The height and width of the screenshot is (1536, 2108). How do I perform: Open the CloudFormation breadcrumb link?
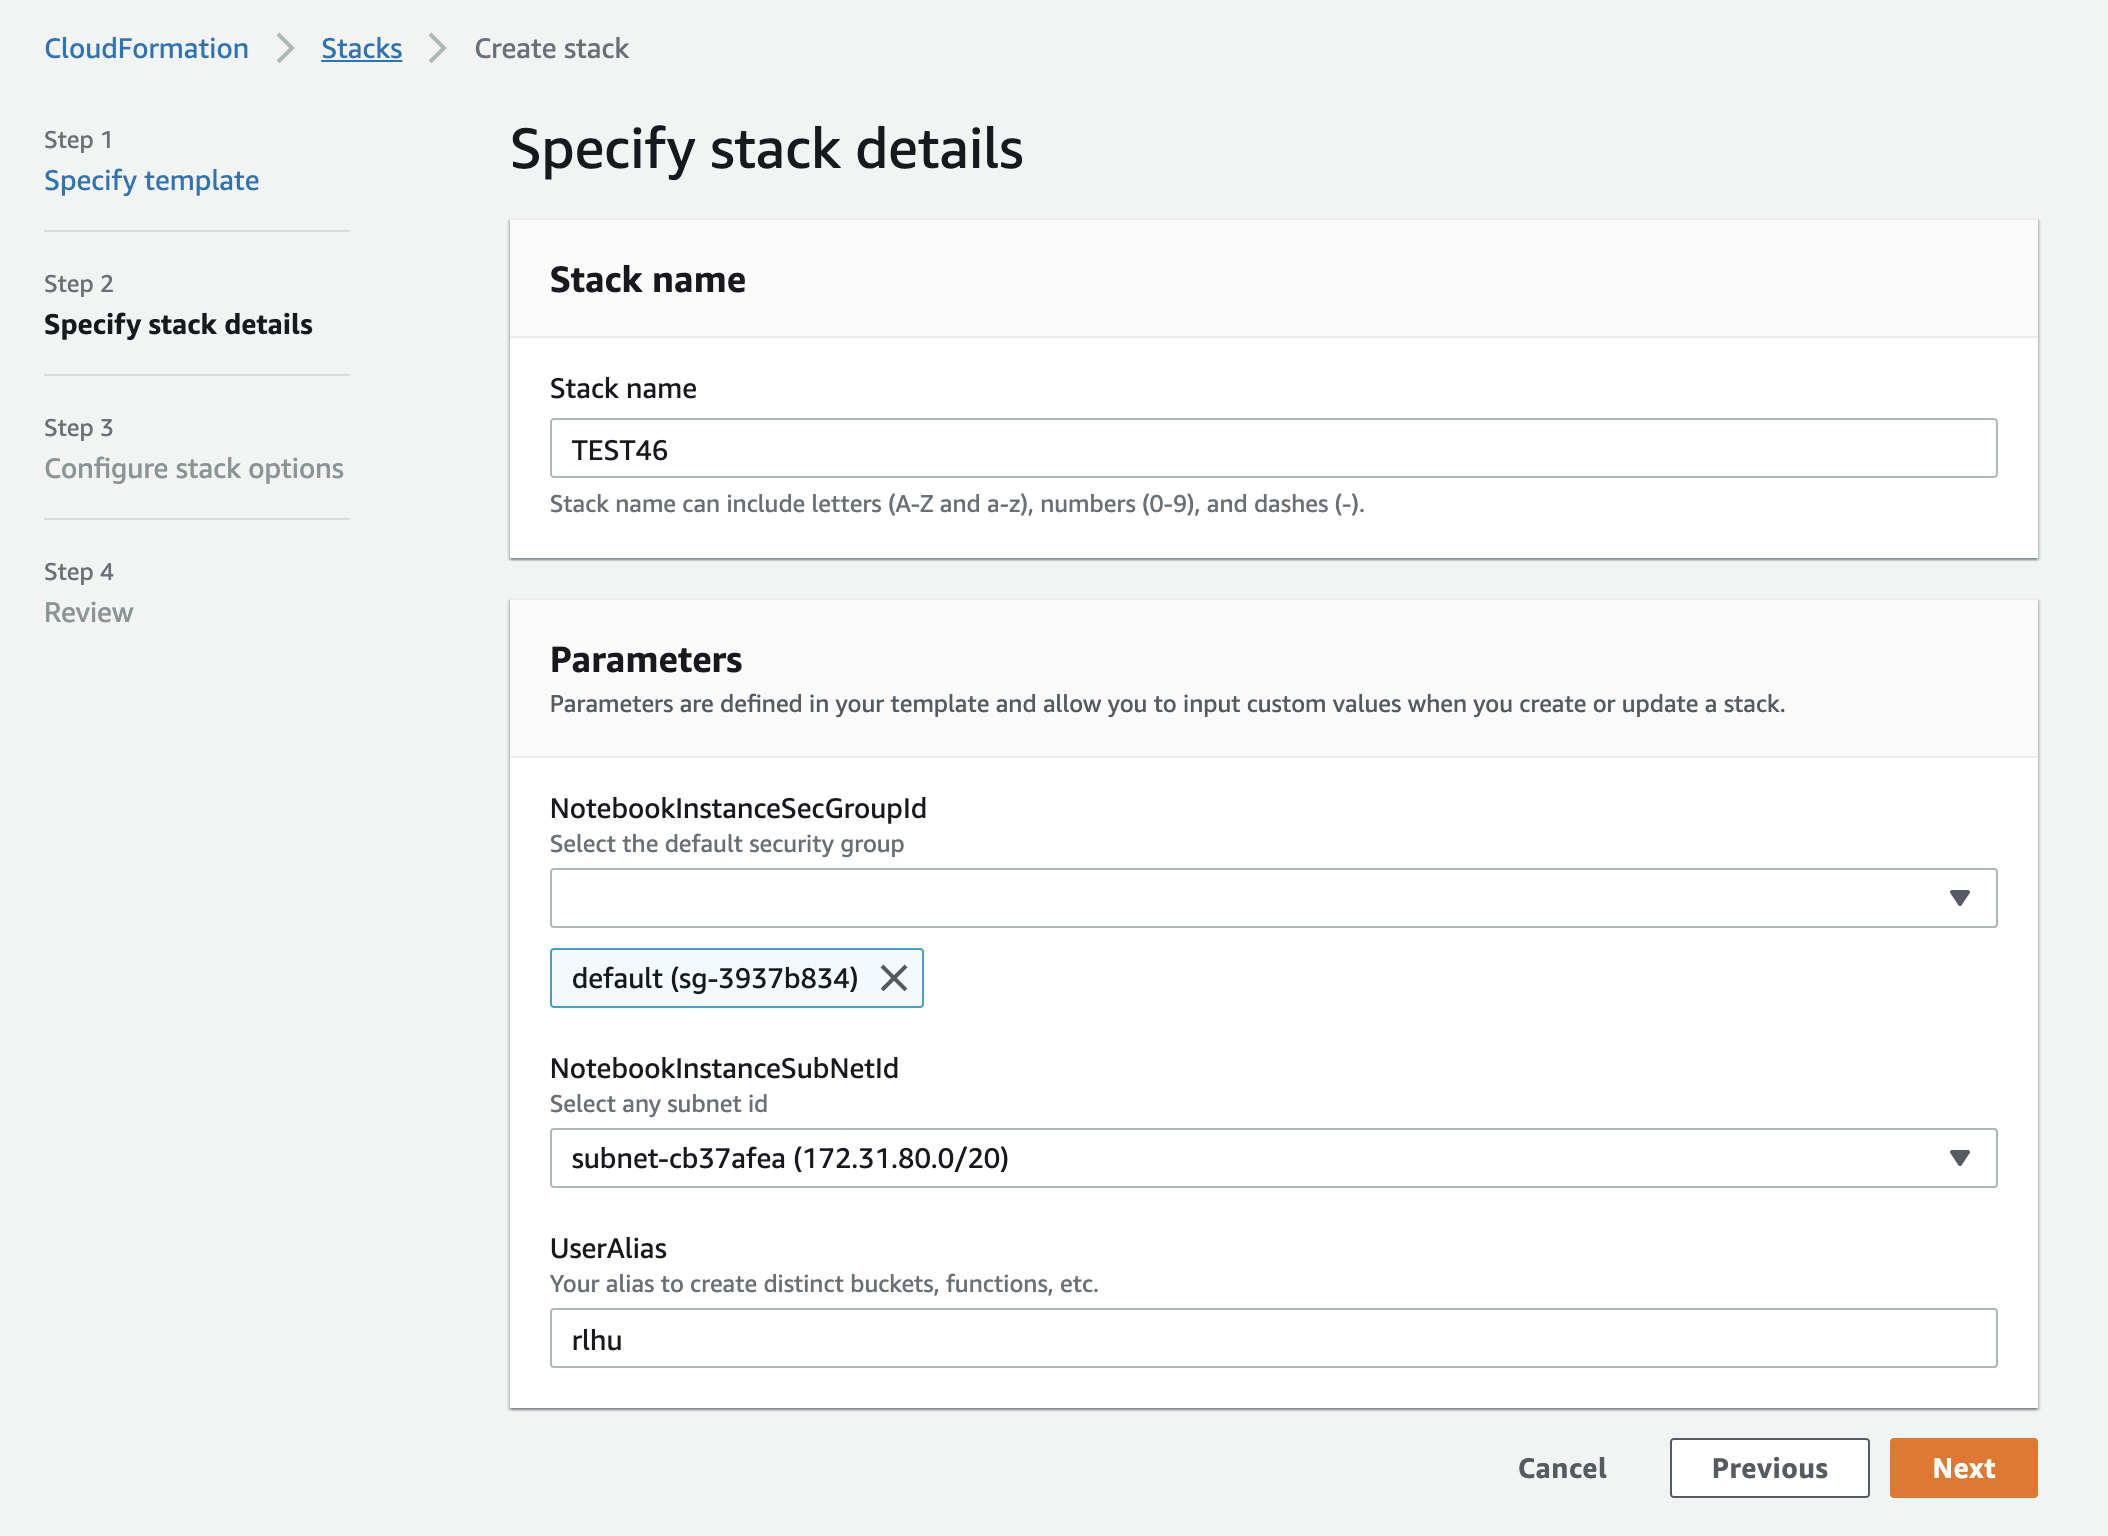146,48
